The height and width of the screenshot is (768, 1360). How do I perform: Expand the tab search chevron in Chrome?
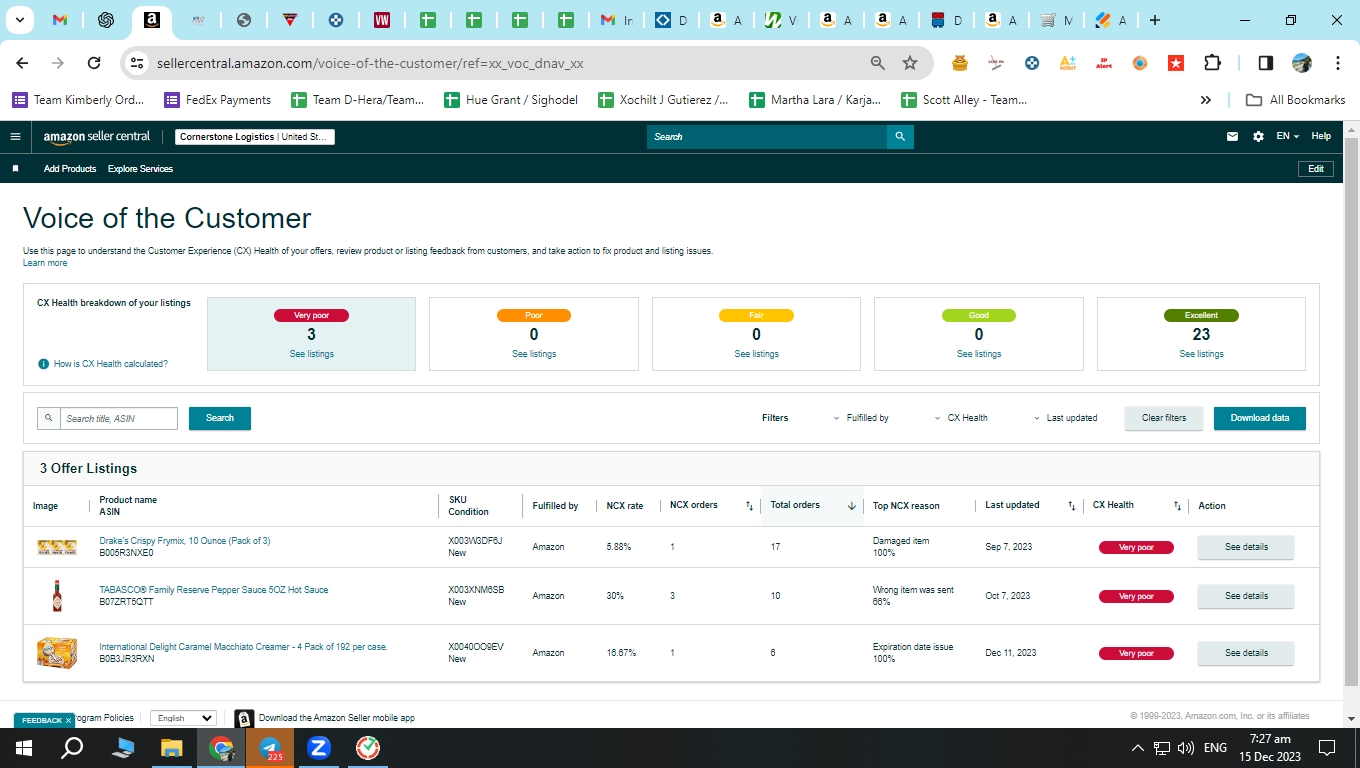pos(22,20)
